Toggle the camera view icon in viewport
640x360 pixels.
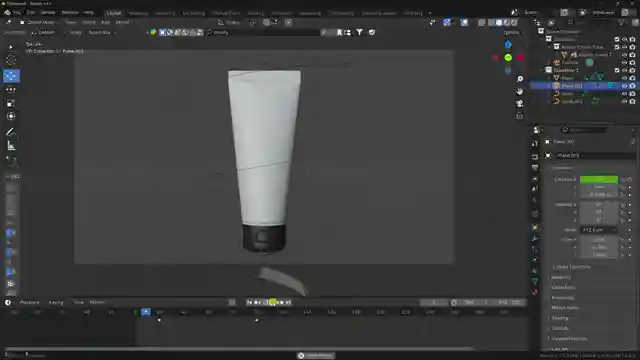[519, 104]
